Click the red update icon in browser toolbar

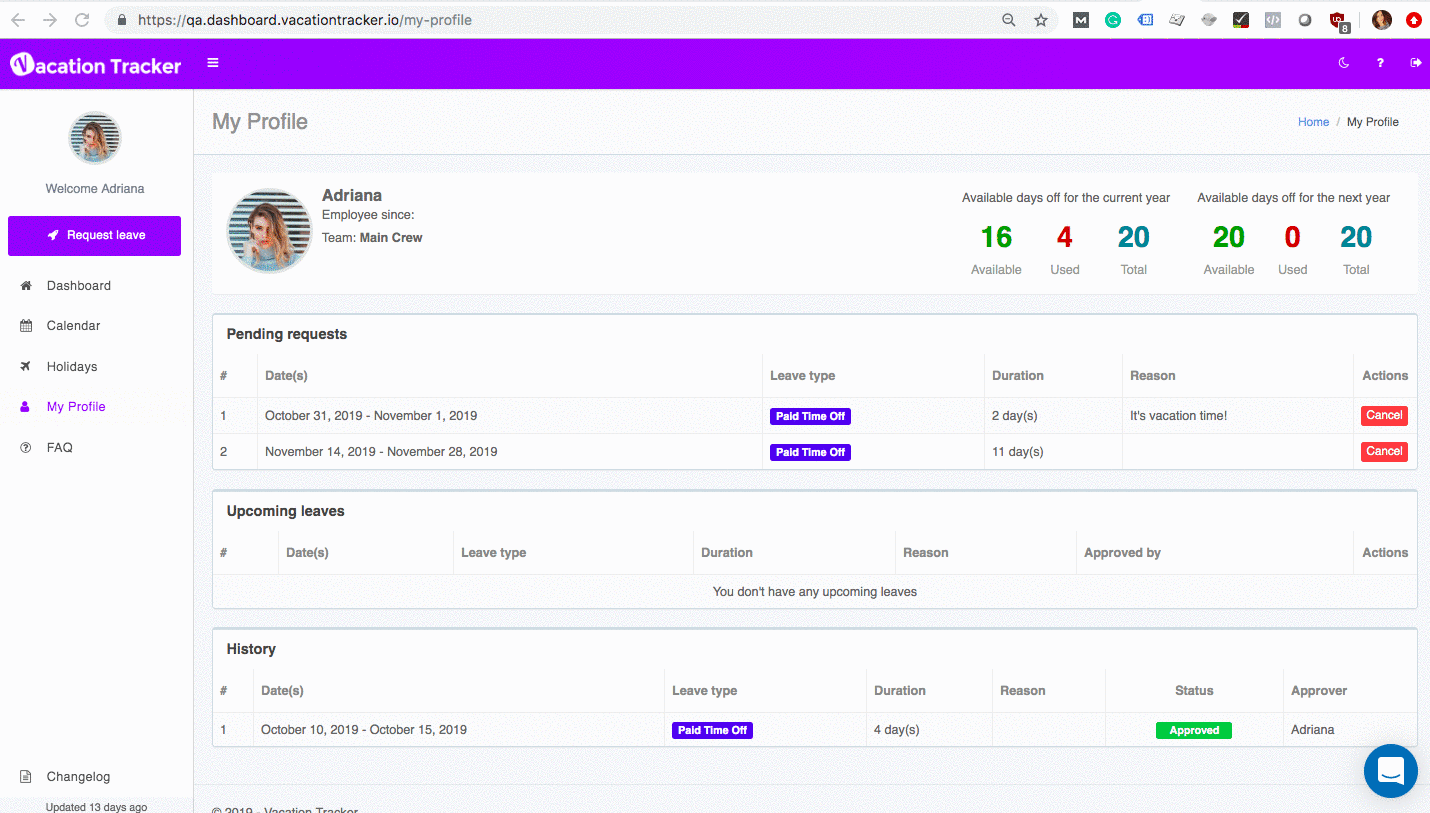pos(1414,20)
